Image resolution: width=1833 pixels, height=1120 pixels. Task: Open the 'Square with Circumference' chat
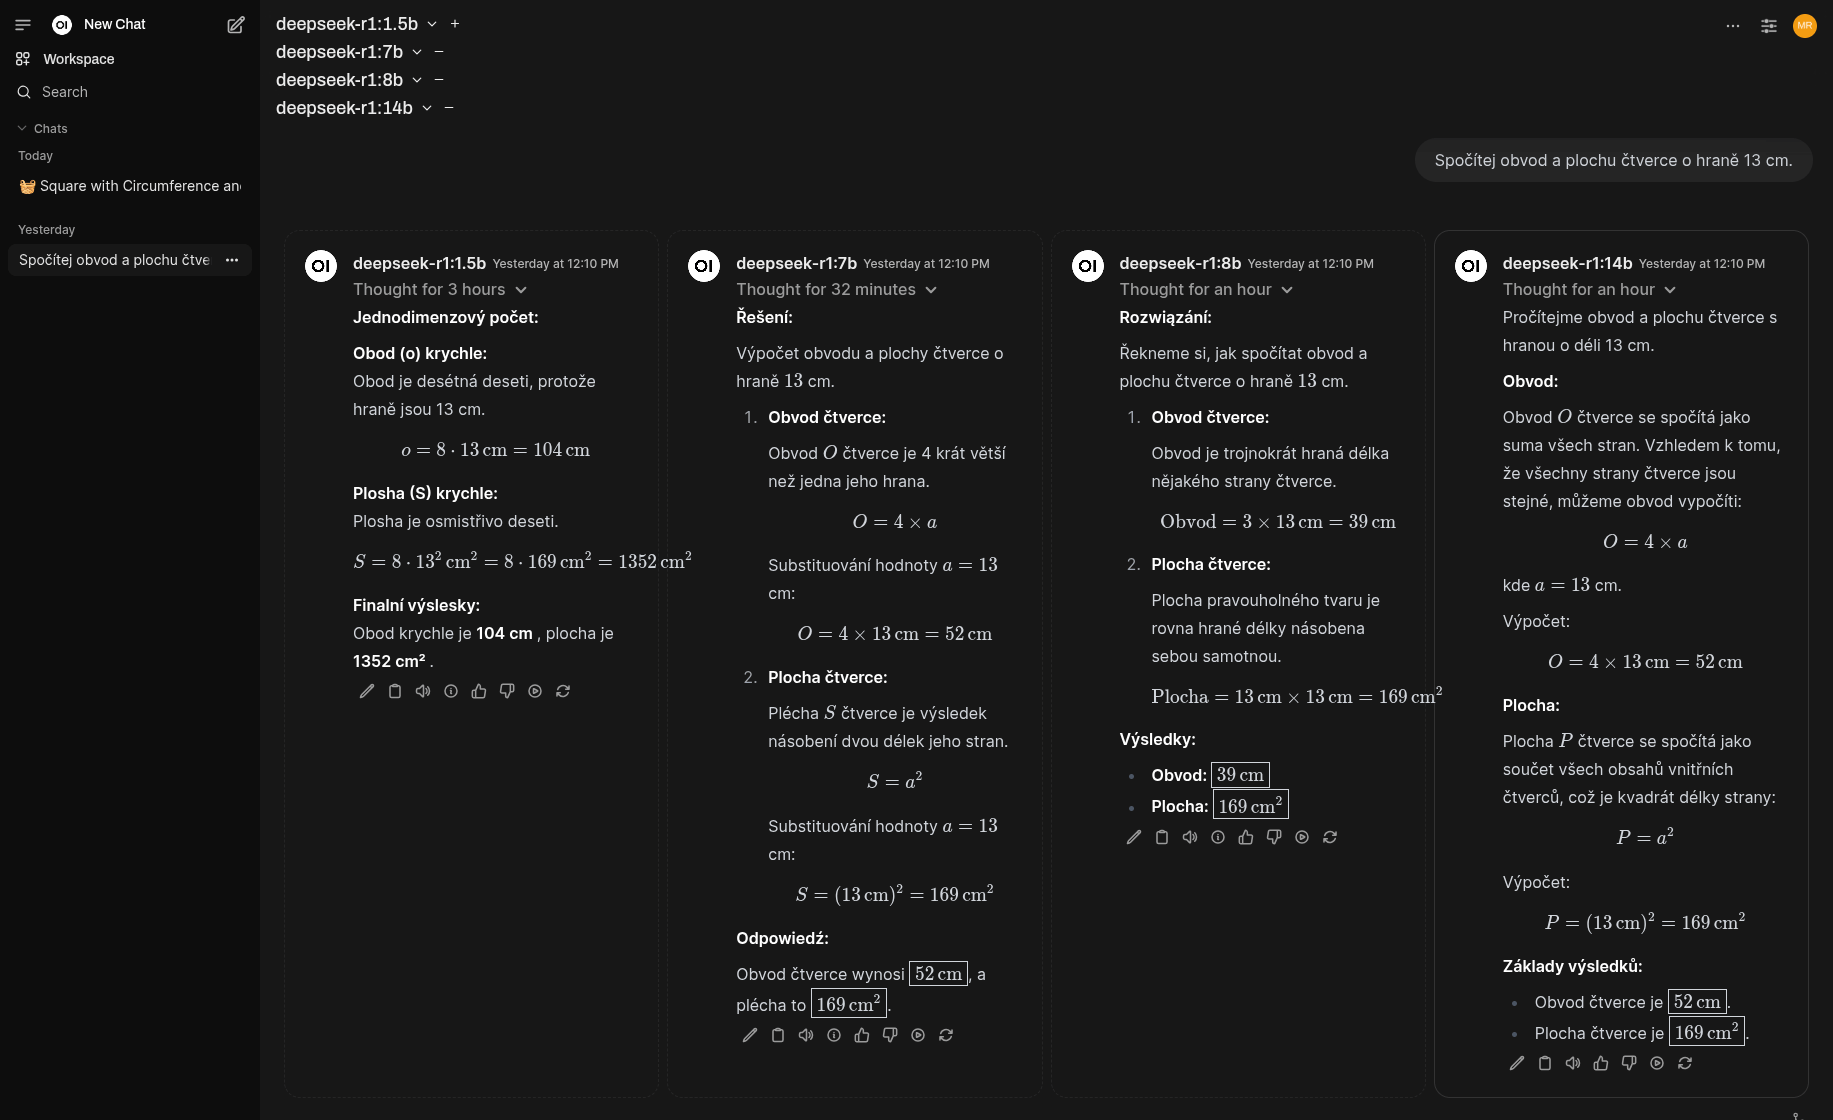pos(129,186)
